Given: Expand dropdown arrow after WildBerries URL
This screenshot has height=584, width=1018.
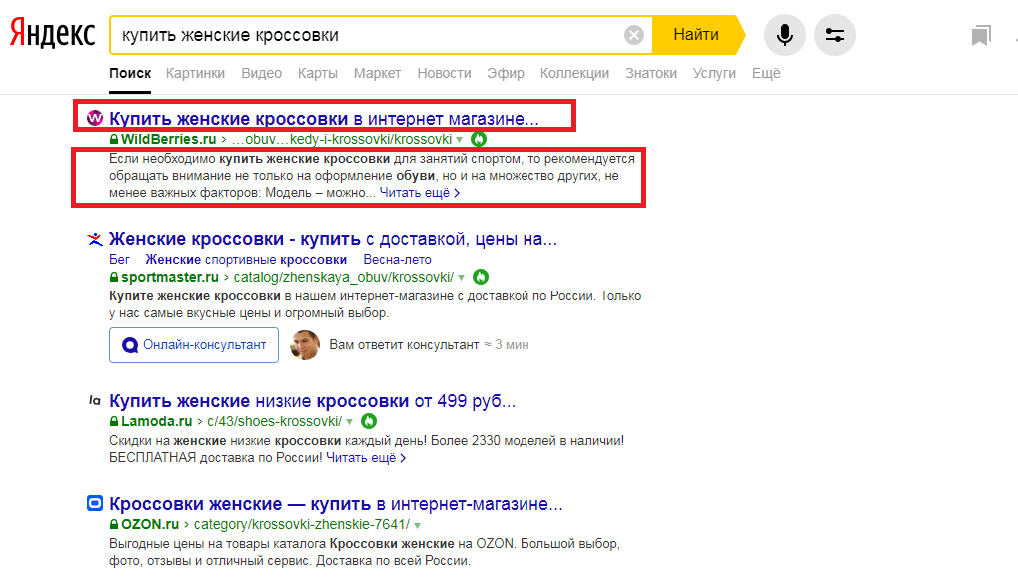Looking at the screenshot, I should (x=460, y=140).
